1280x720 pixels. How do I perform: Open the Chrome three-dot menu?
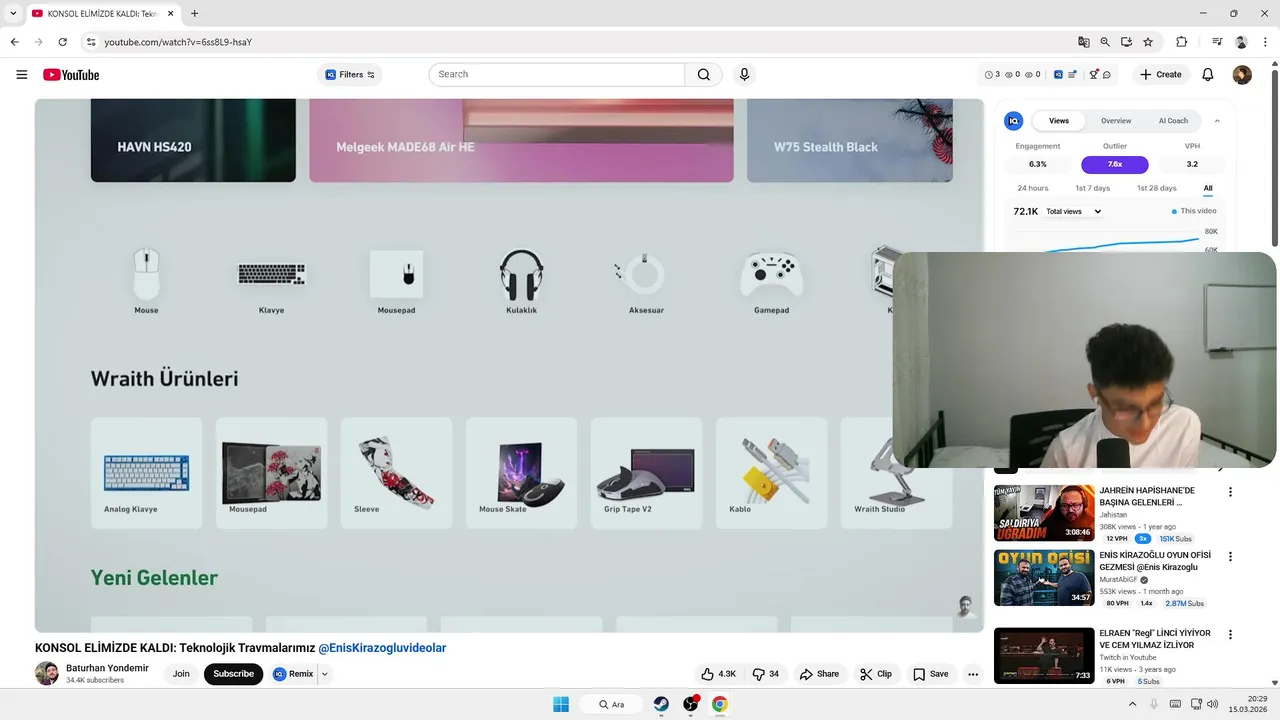pos(1266,42)
